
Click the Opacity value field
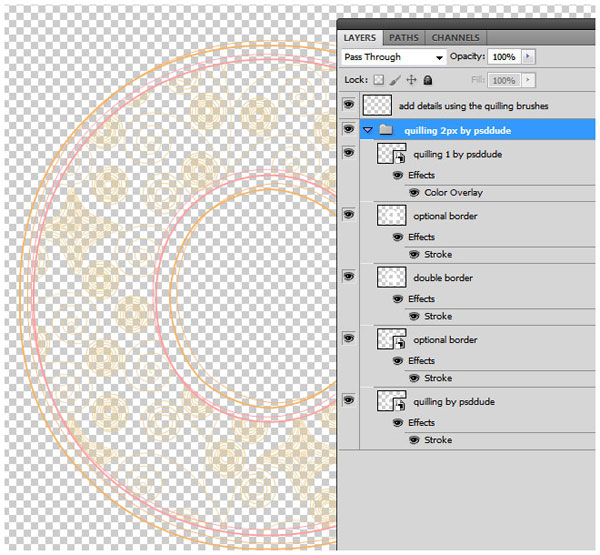(504, 57)
